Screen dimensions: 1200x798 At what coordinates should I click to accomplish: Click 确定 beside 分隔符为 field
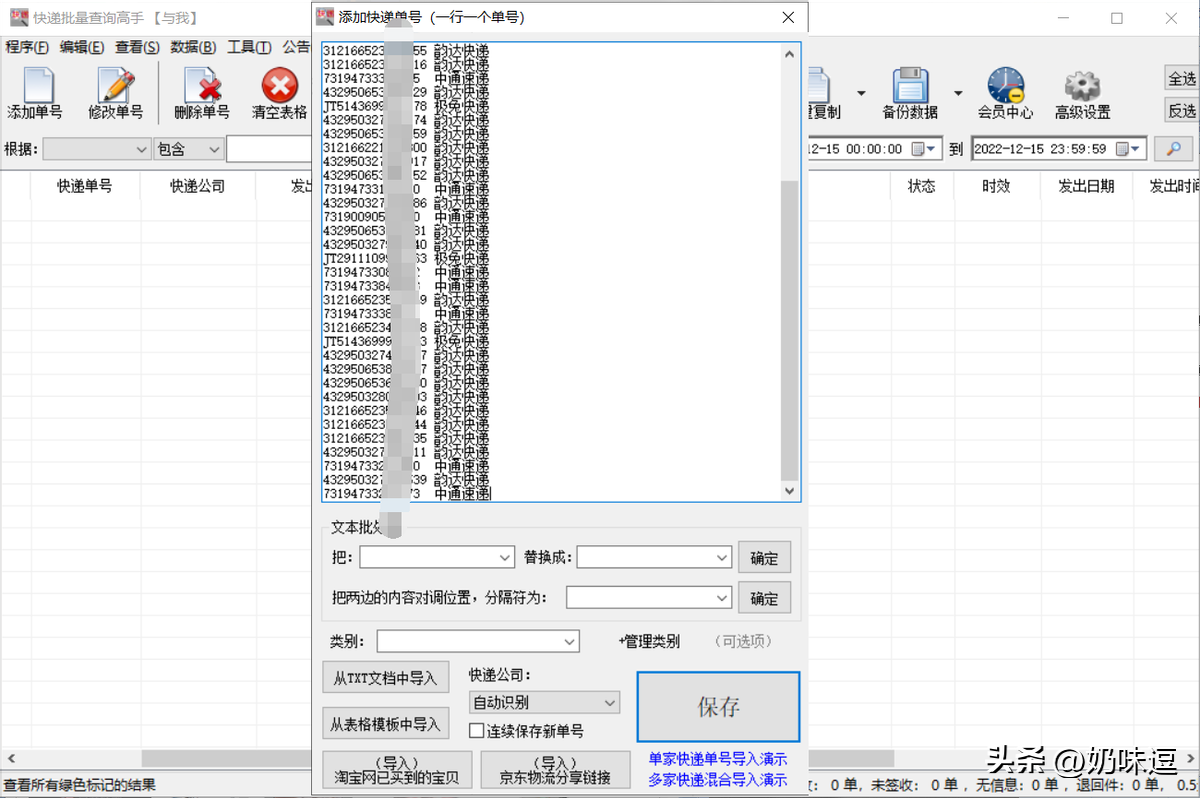(764, 598)
